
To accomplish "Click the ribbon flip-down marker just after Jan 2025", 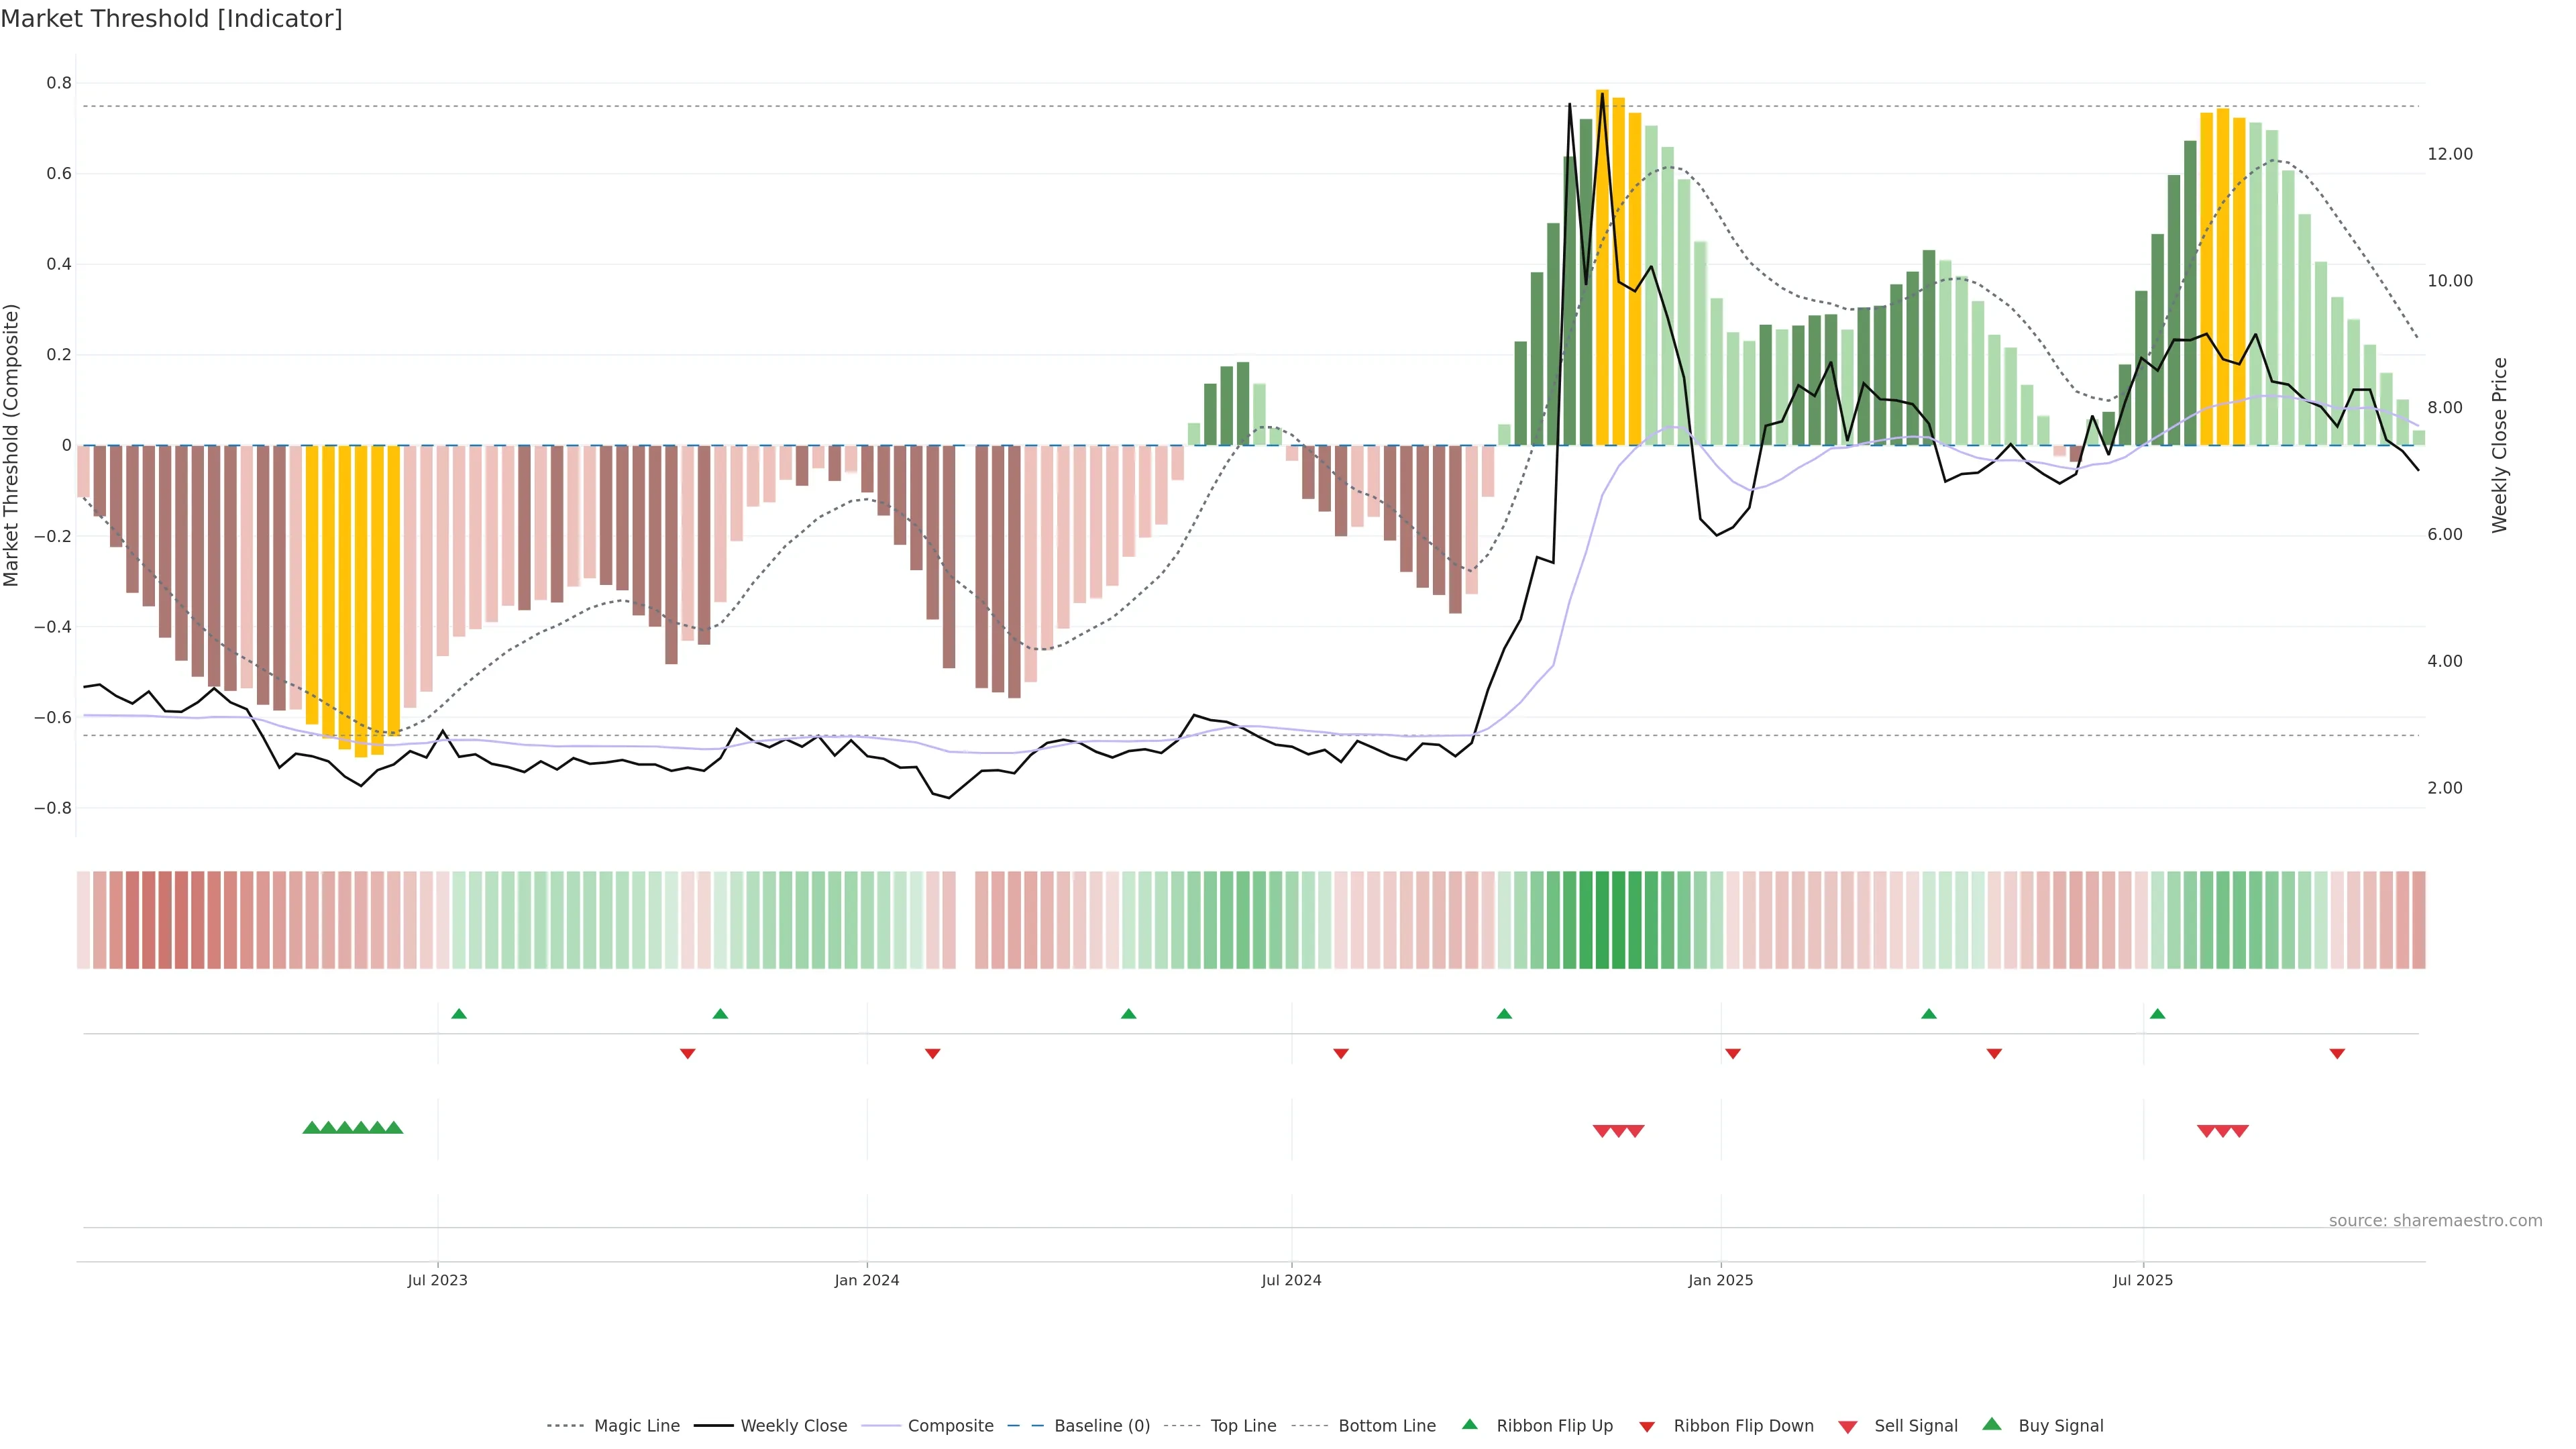I will (x=1733, y=1053).
